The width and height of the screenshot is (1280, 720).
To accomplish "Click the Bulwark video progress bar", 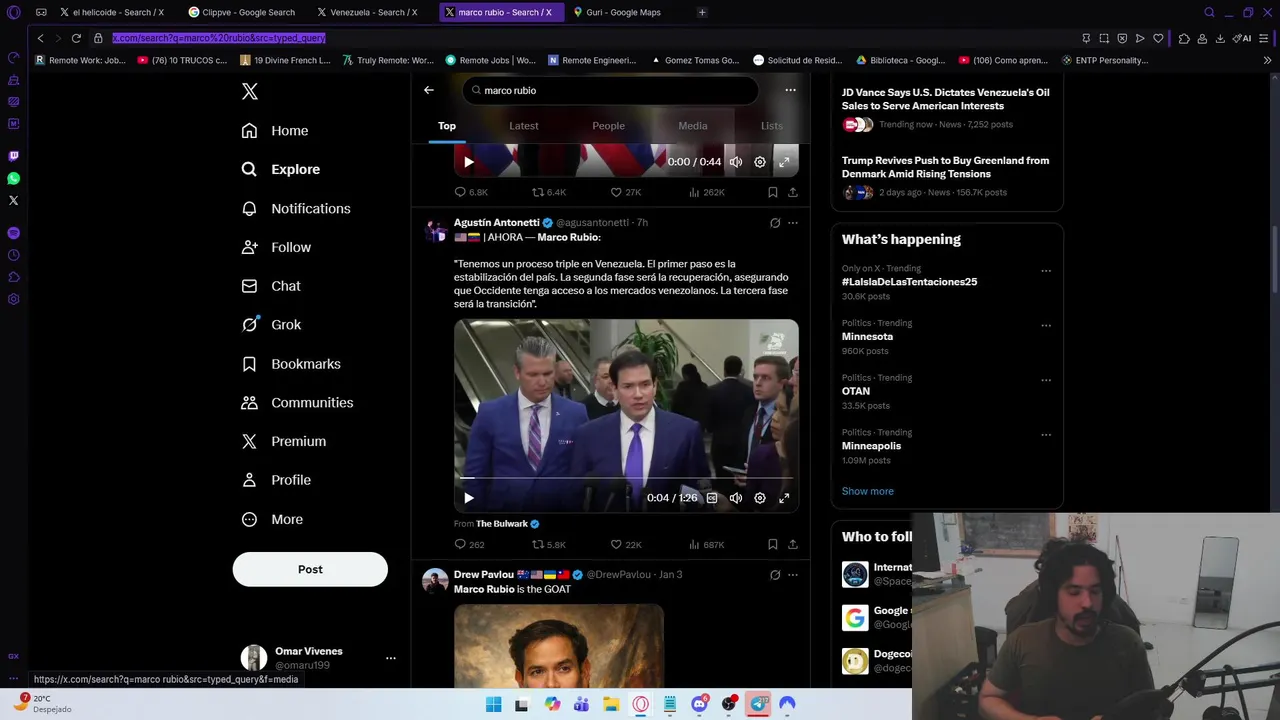I will 626,478.
